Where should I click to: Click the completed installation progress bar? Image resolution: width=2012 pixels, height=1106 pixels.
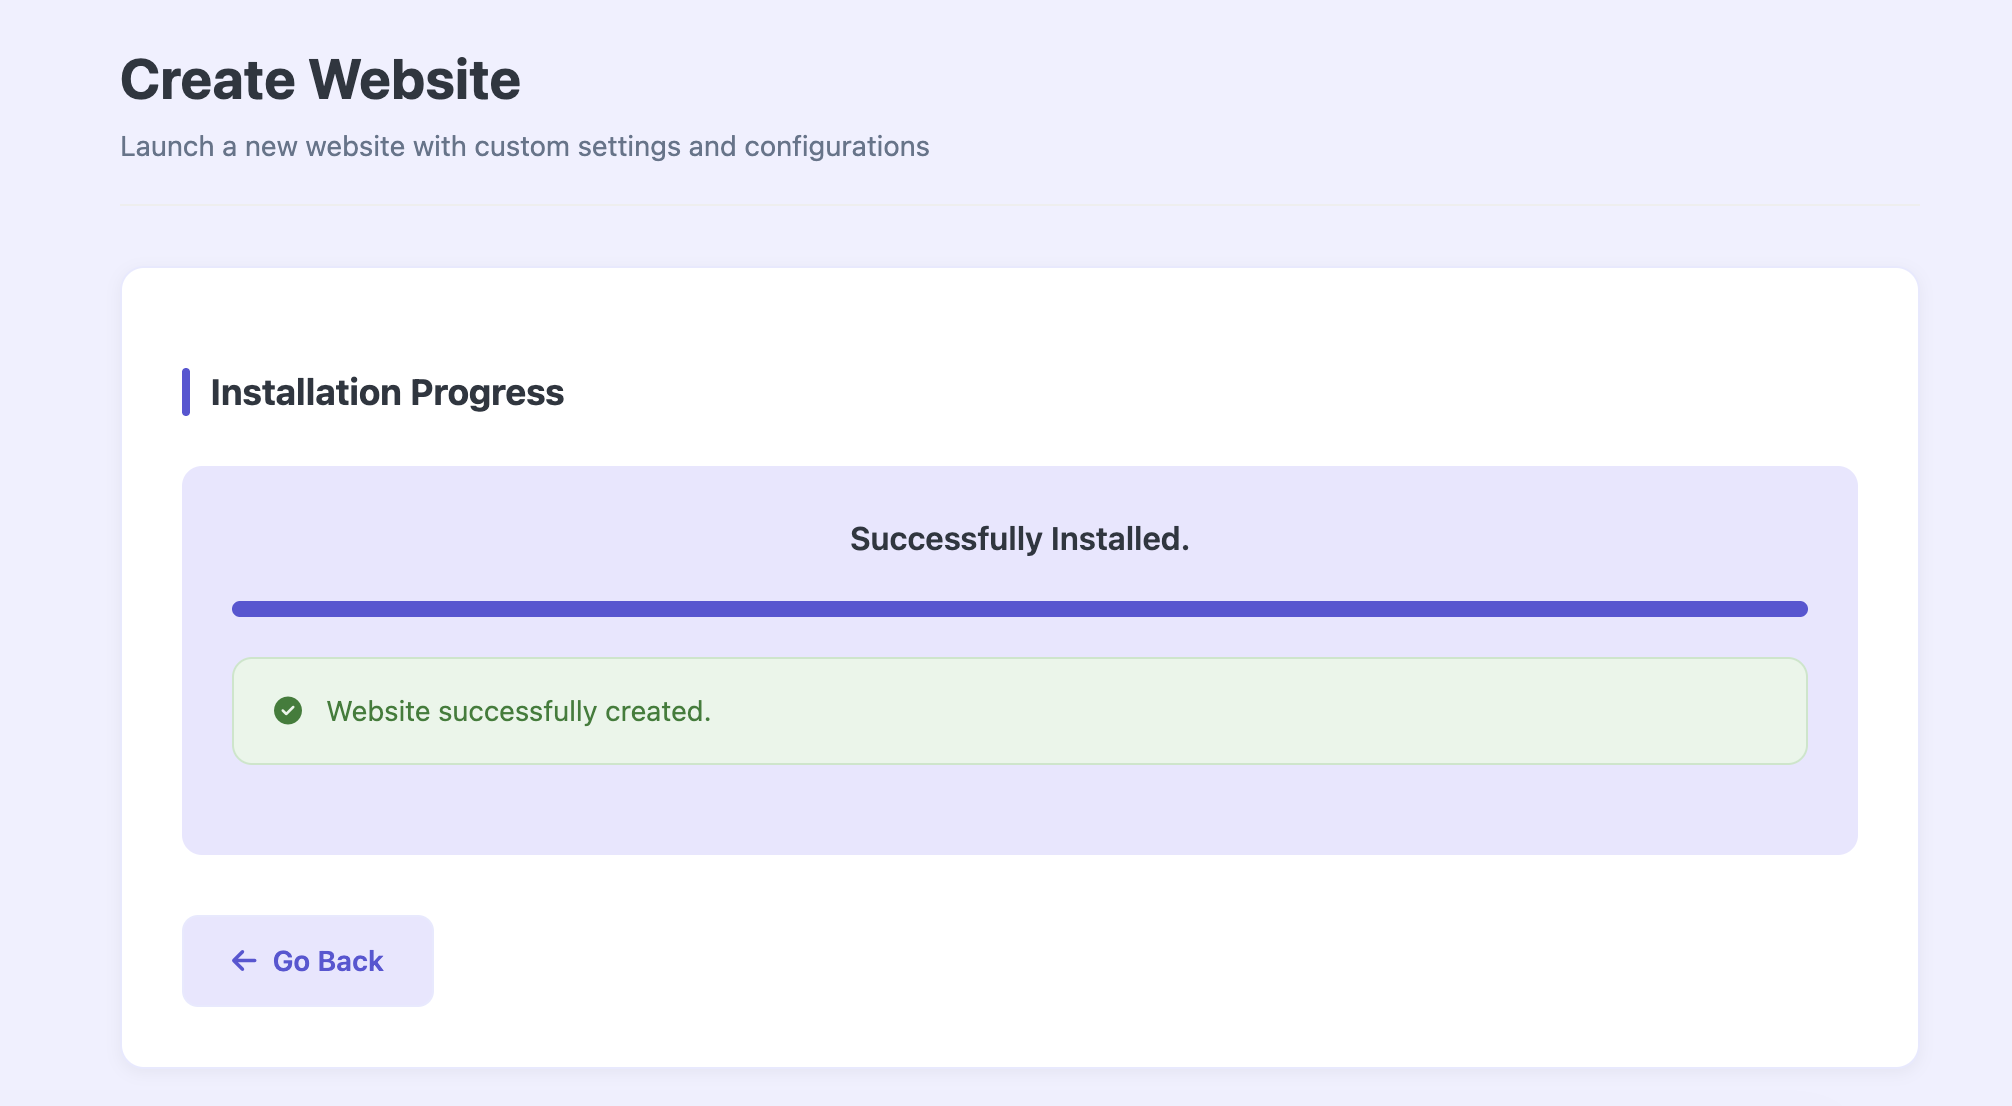pyautogui.click(x=1019, y=609)
